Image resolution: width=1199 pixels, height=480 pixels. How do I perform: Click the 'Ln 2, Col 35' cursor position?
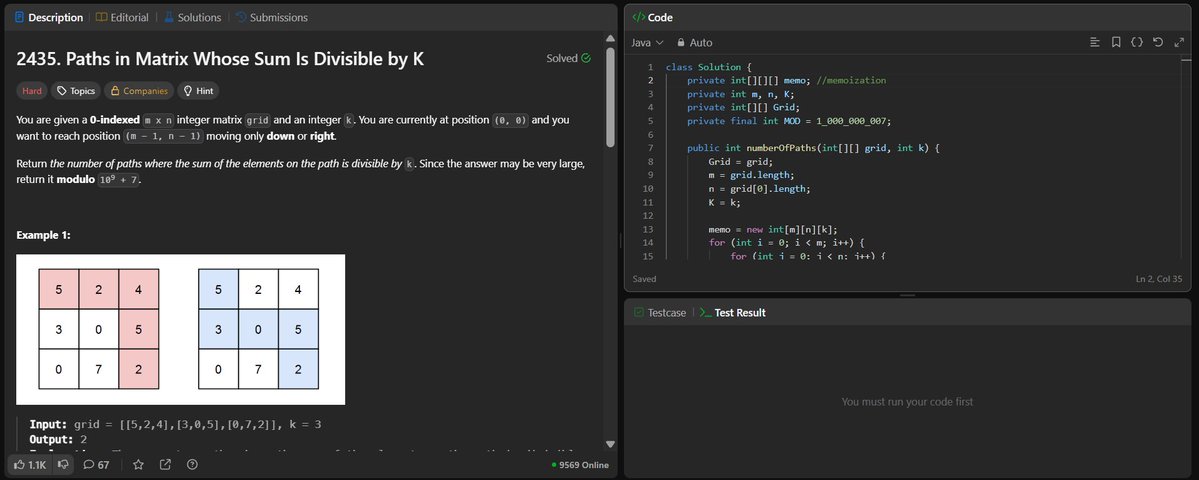click(x=1158, y=279)
